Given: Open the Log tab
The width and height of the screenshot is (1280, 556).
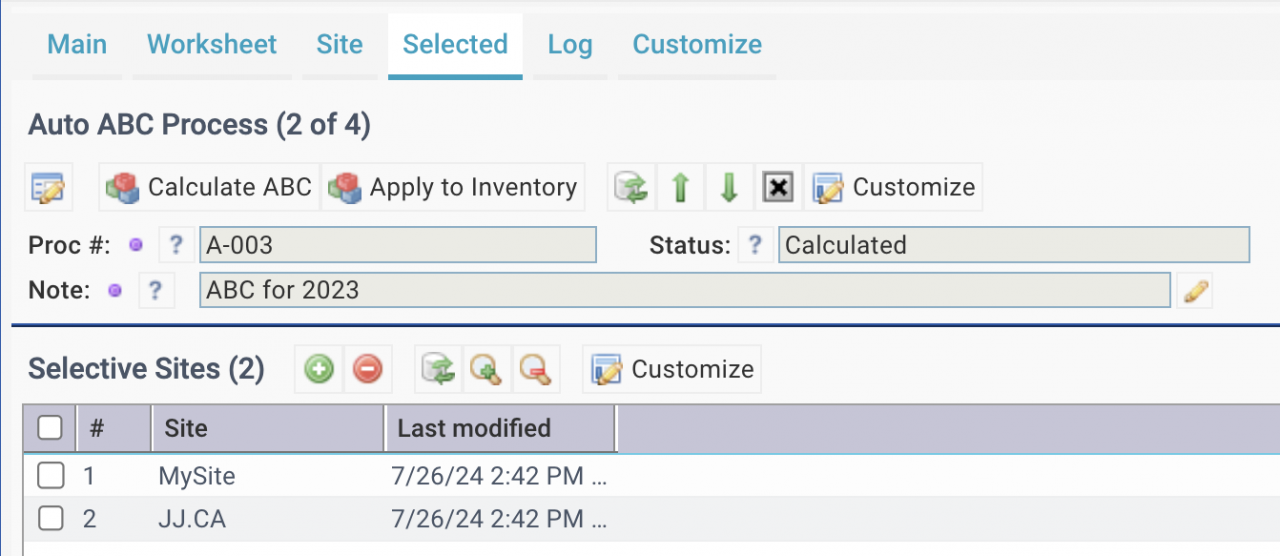Looking at the screenshot, I should click(x=570, y=45).
